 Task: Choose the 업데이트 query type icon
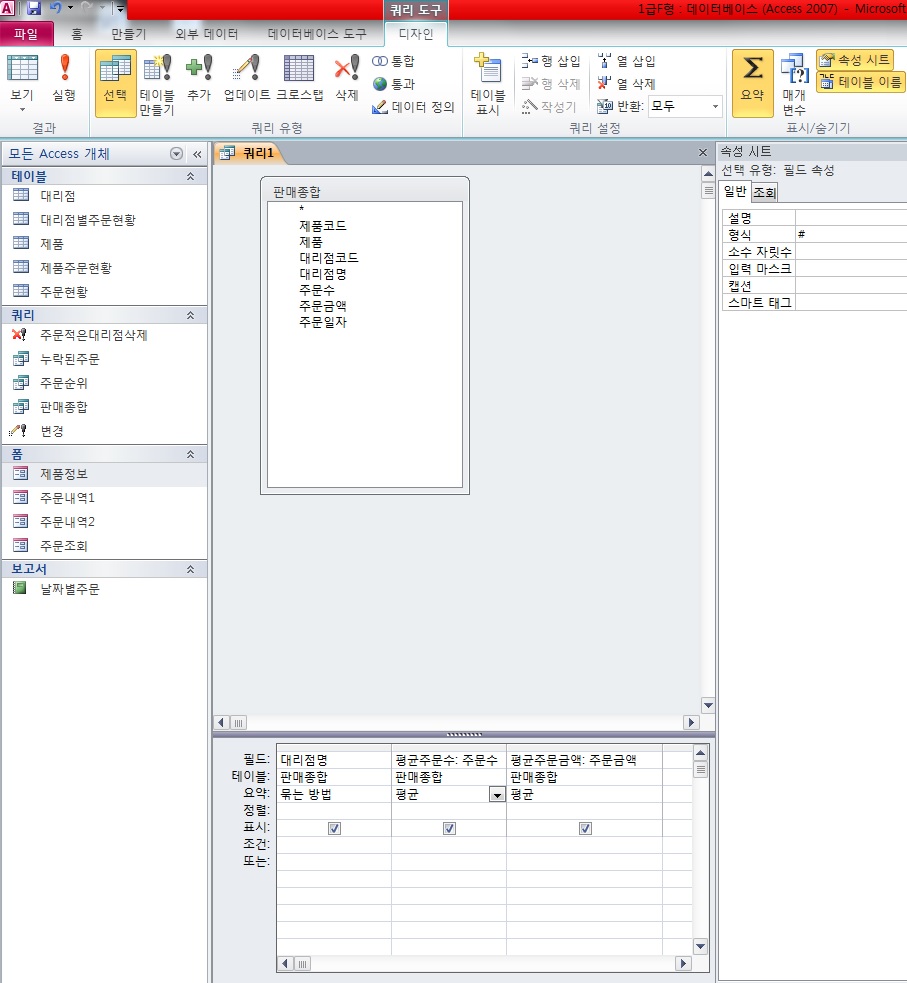(246, 78)
